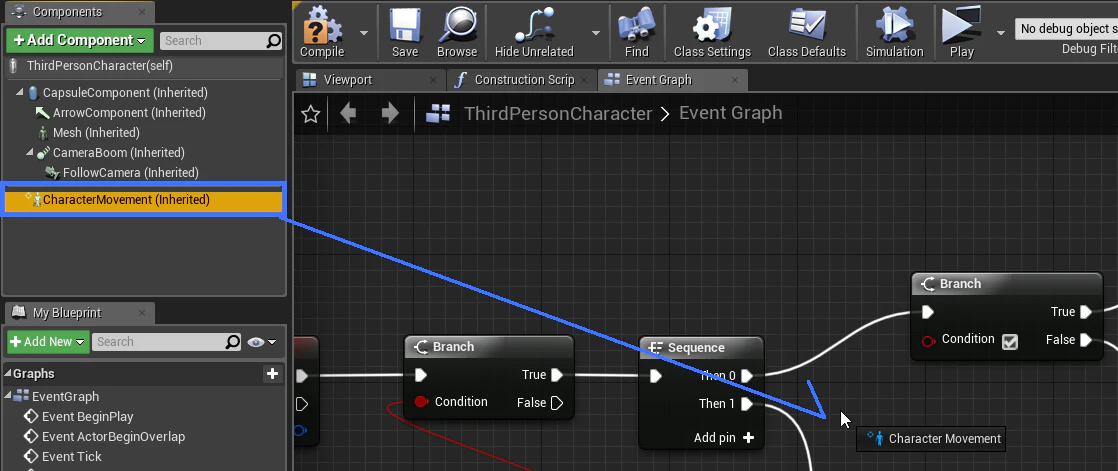This screenshot has height=471, width=1118.
Task: Click the My Blueprint search field
Action: 158,342
